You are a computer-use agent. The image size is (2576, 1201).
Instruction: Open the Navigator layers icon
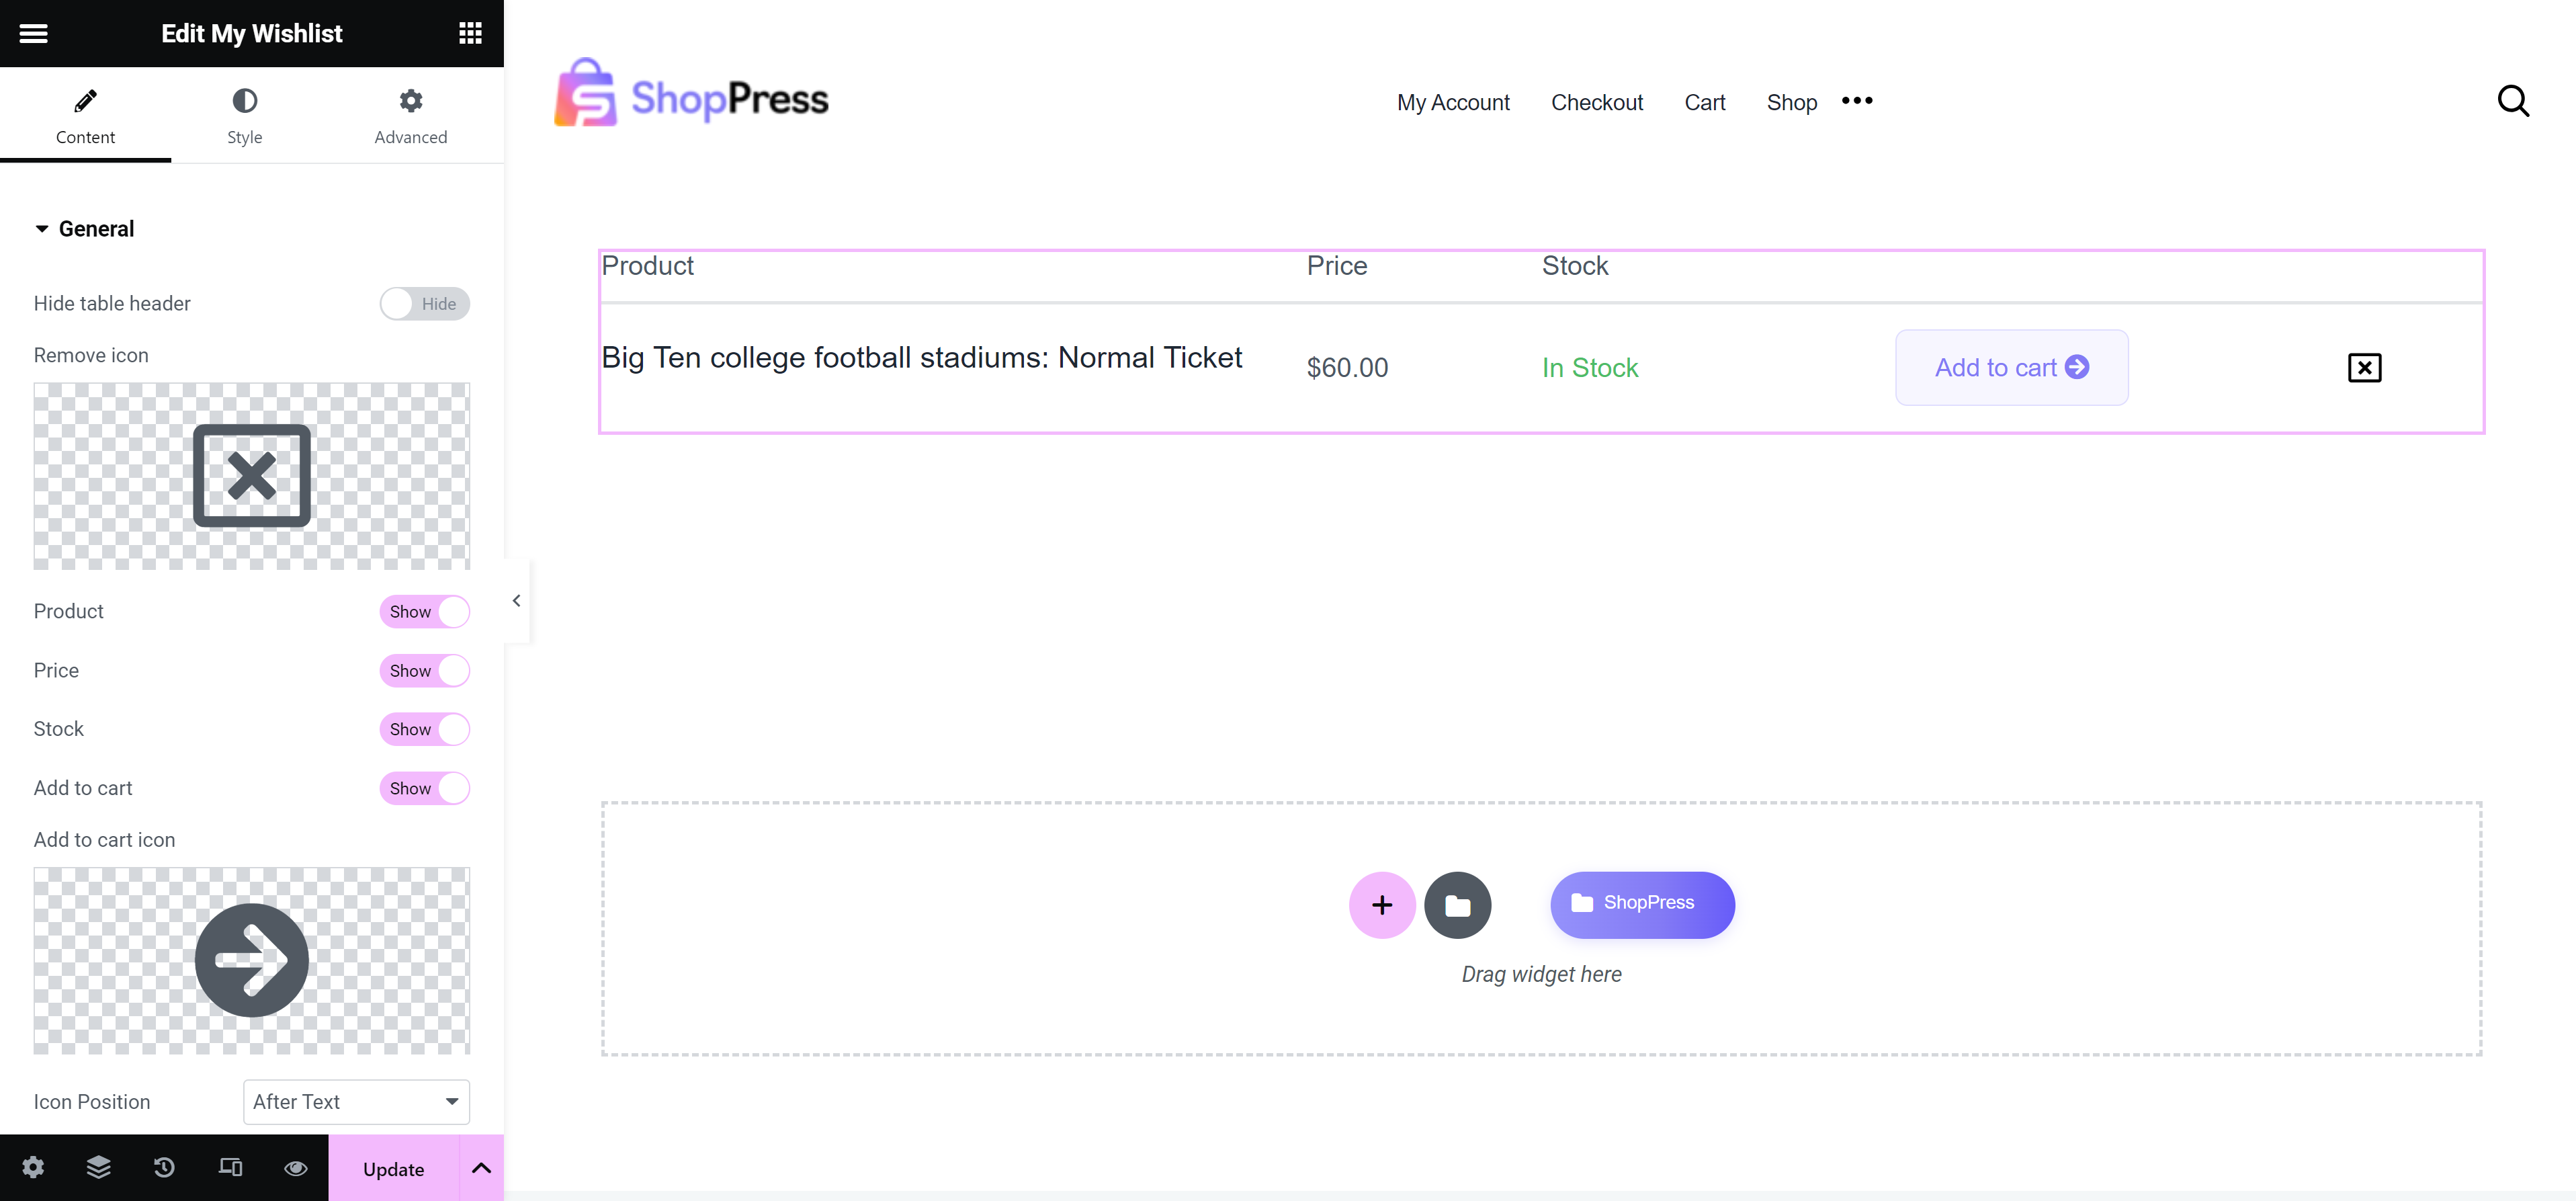pos(97,1167)
